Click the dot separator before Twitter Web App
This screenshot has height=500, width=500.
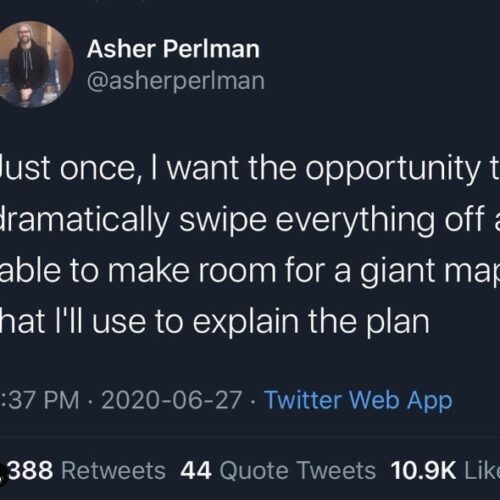click(x=253, y=400)
